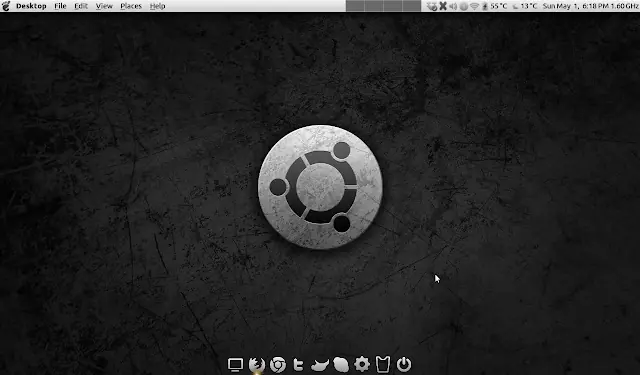Open the File menu

pos(60,6)
